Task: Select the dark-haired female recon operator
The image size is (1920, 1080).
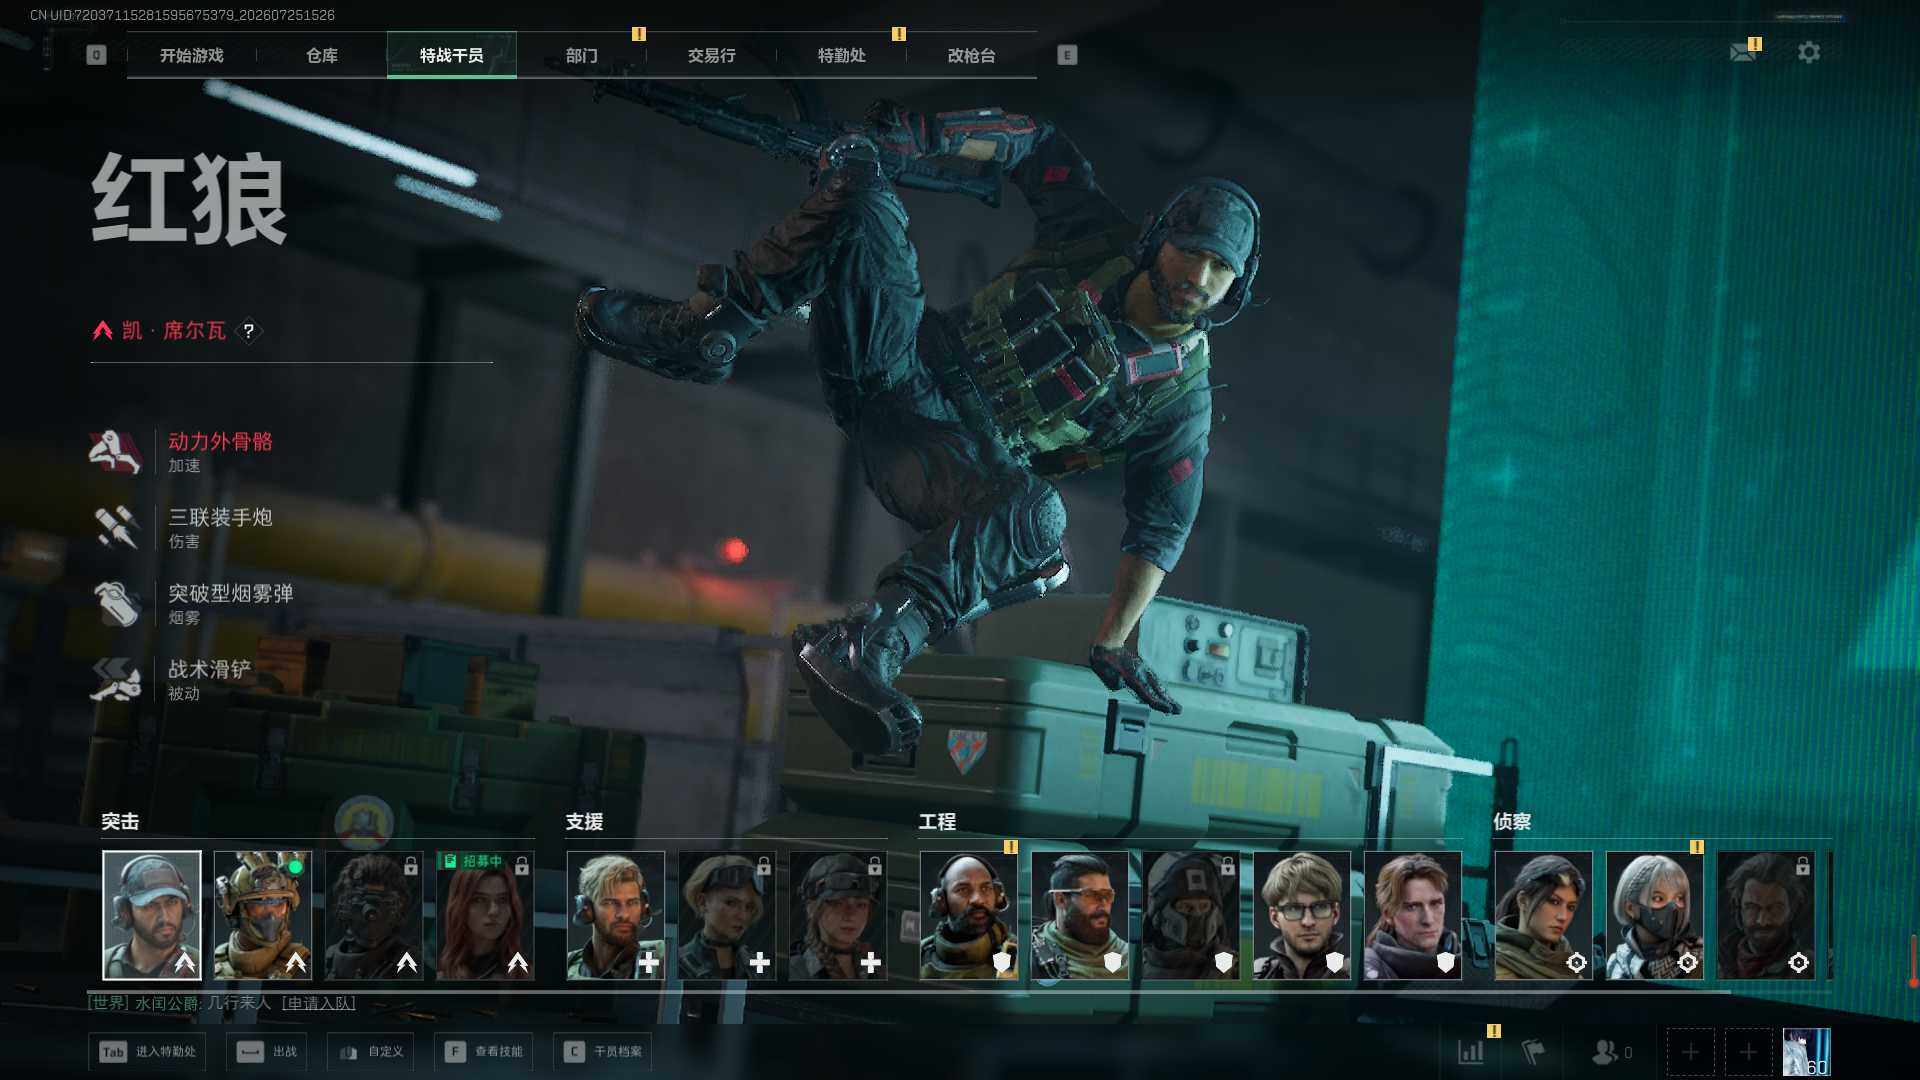Action: (1543, 915)
